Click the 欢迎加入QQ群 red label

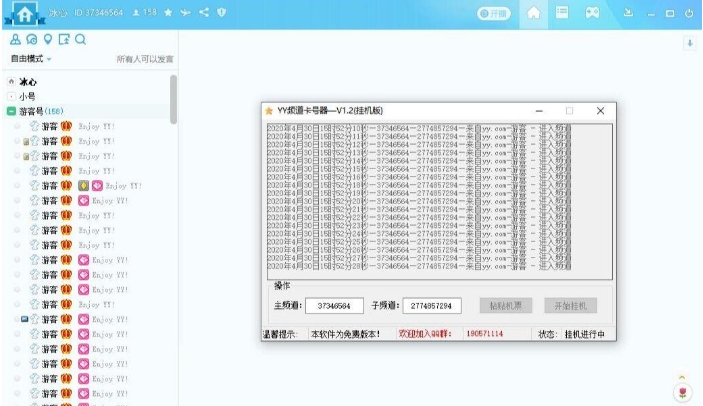425,334
